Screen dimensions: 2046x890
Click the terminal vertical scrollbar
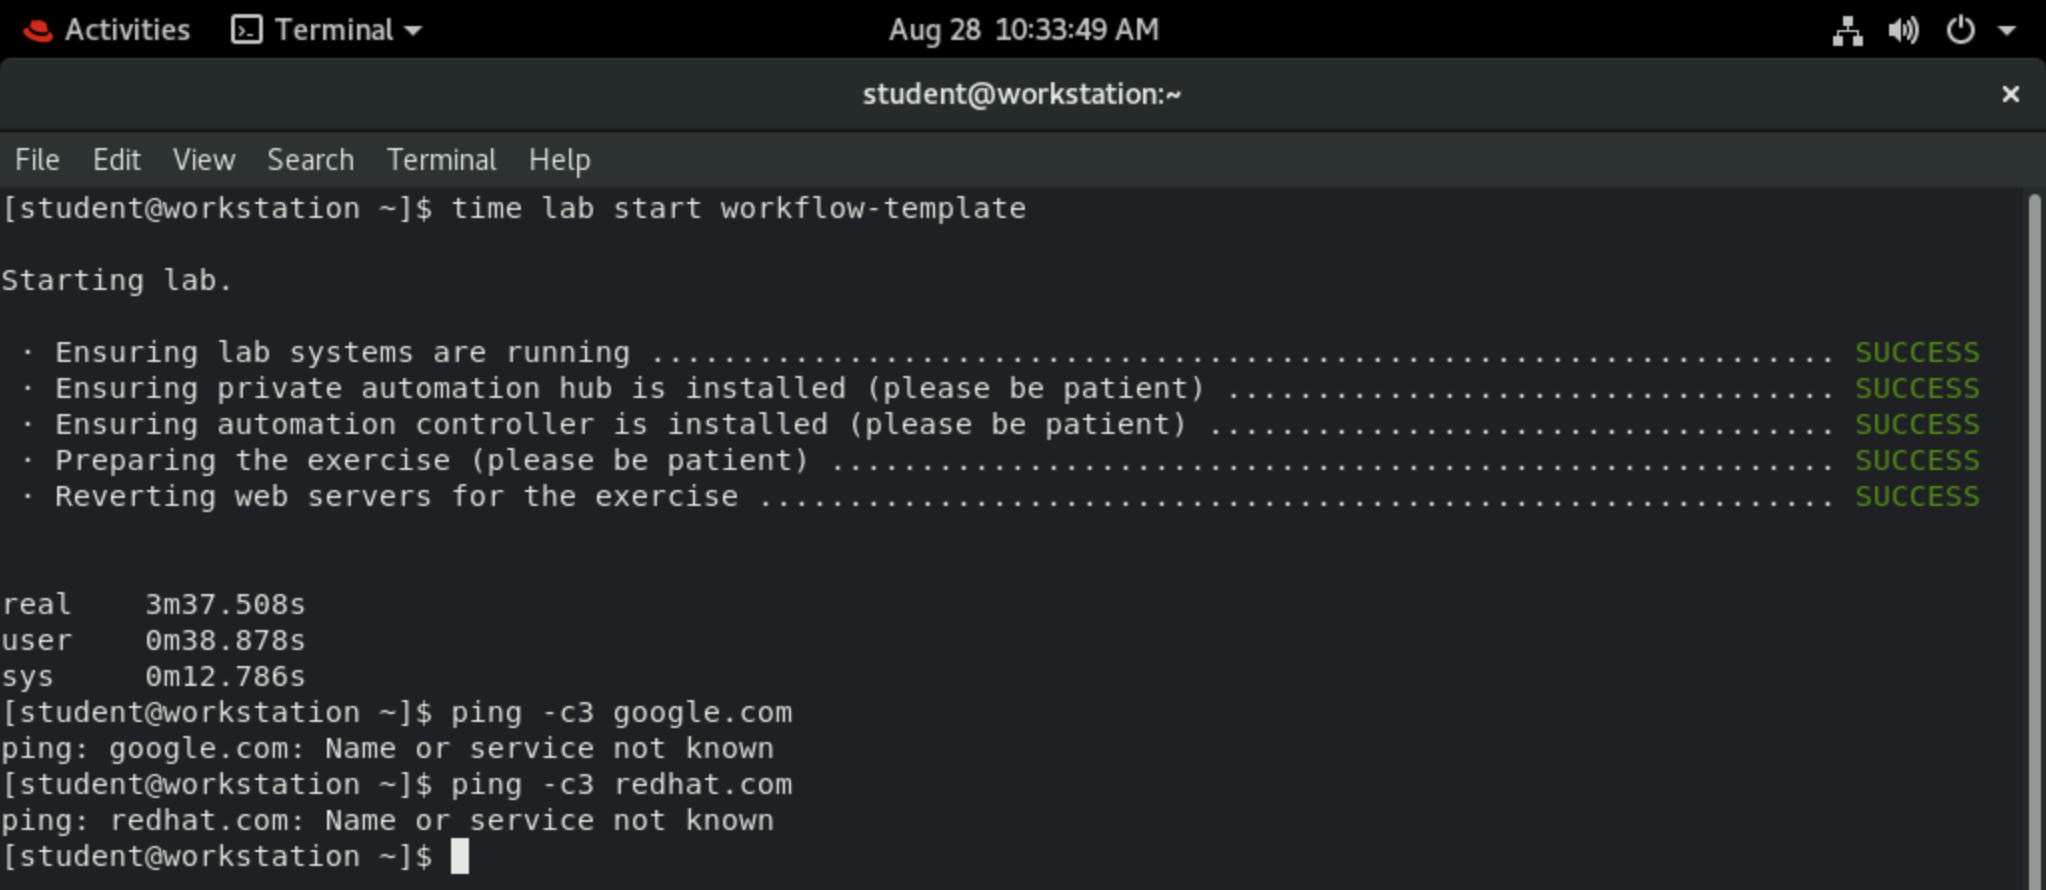tap(2034, 540)
